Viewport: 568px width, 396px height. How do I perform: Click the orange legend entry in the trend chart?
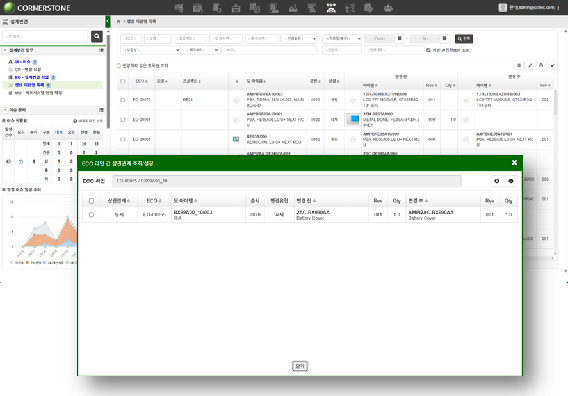[x=33, y=263]
